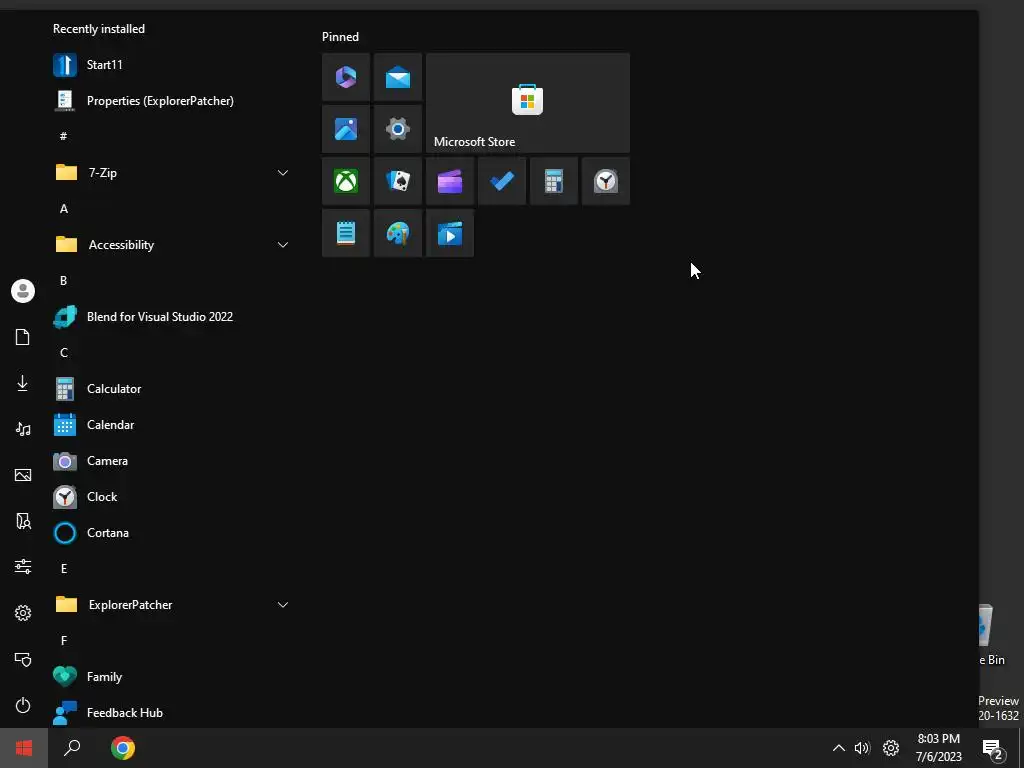
Task: Click the sliders icon in the sidebar
Action: pos(23,566)
